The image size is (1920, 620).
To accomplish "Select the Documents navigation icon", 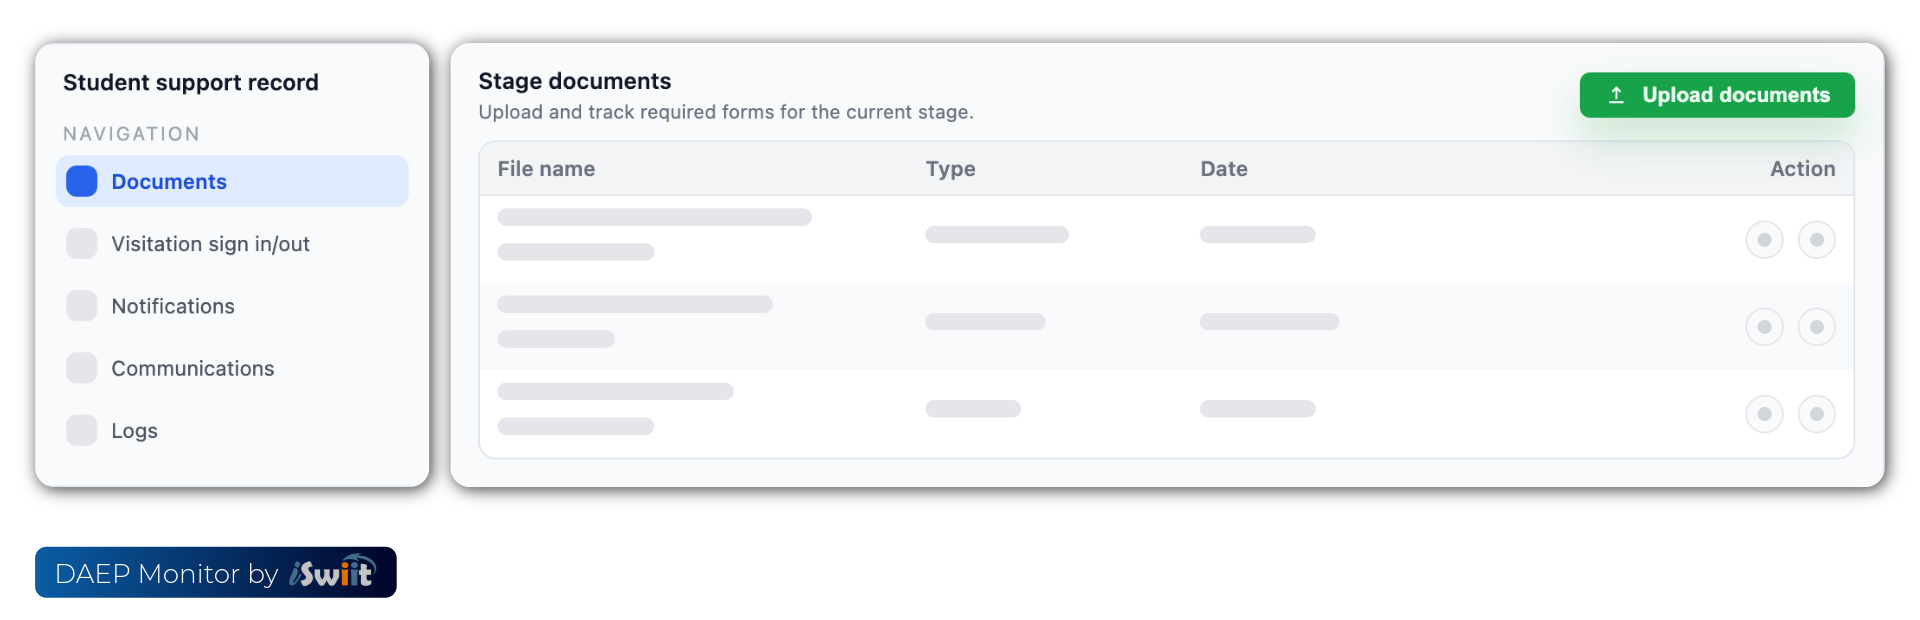I will (80, 181).
